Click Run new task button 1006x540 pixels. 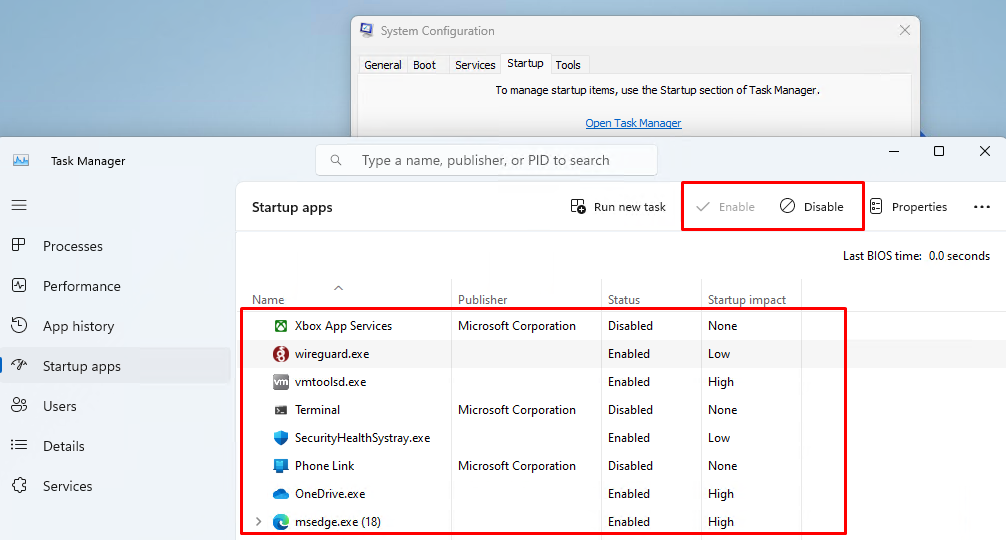(x=618, y=207)
